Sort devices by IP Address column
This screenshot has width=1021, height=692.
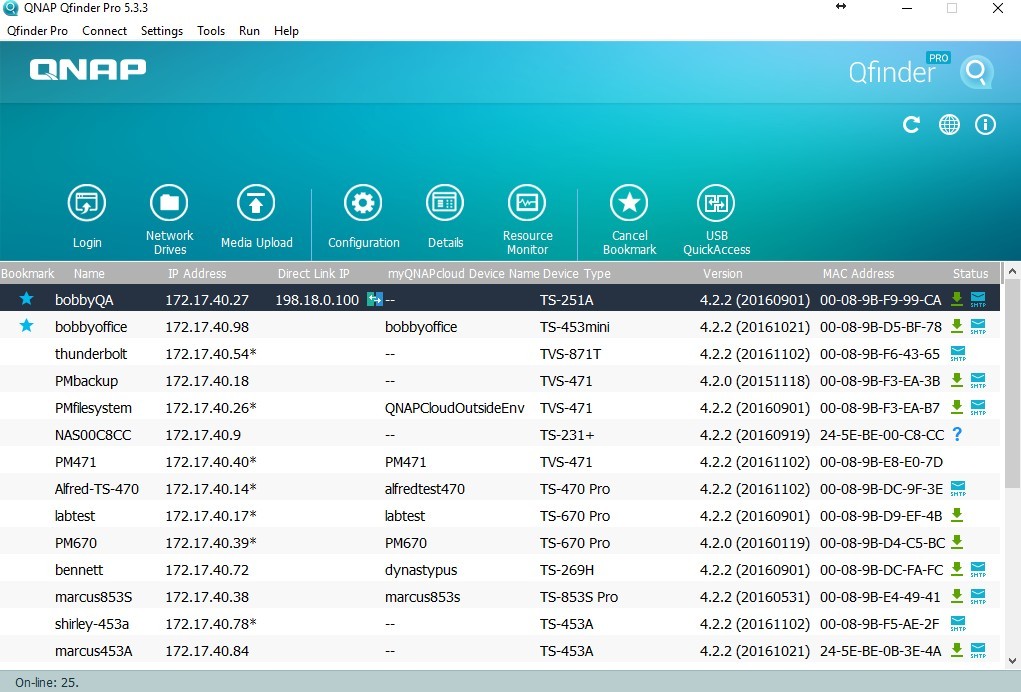[197, 273]
